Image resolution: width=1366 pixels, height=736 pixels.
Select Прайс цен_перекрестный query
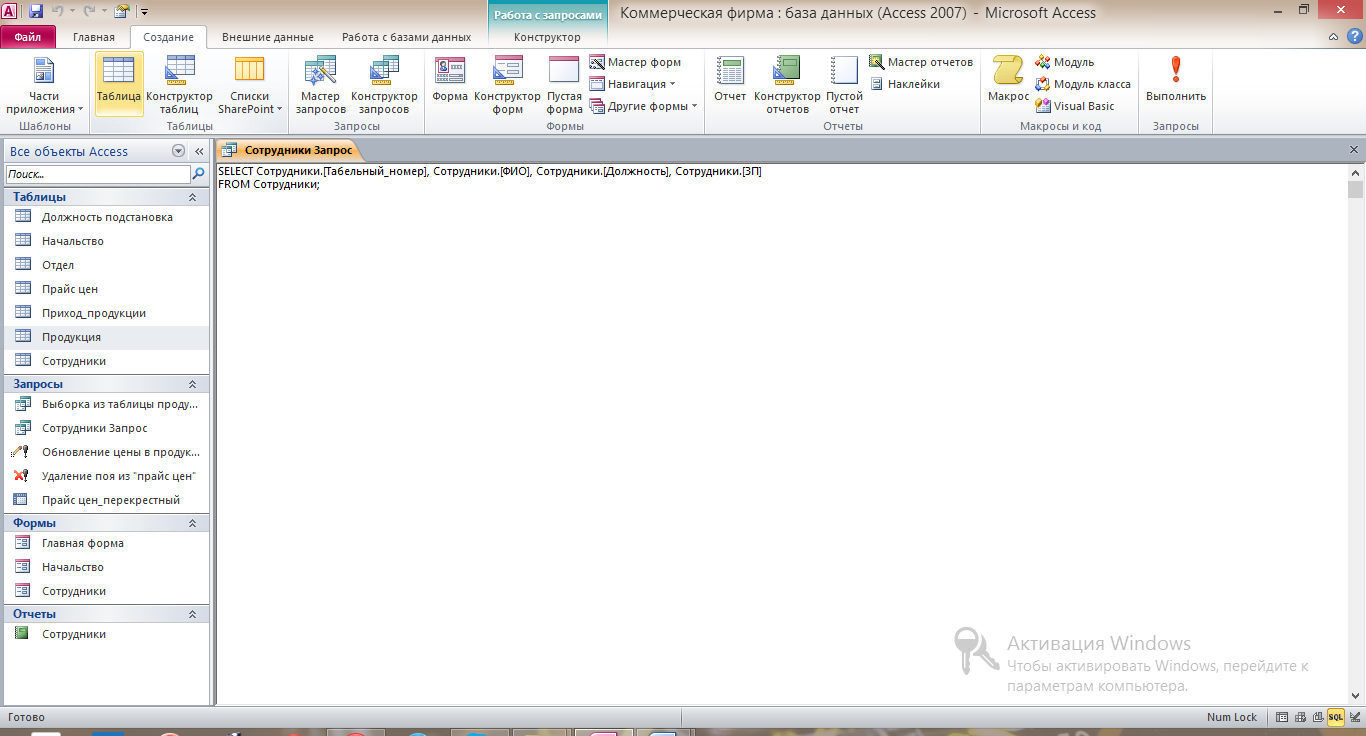pyautogui.click(x=107, y=500)
